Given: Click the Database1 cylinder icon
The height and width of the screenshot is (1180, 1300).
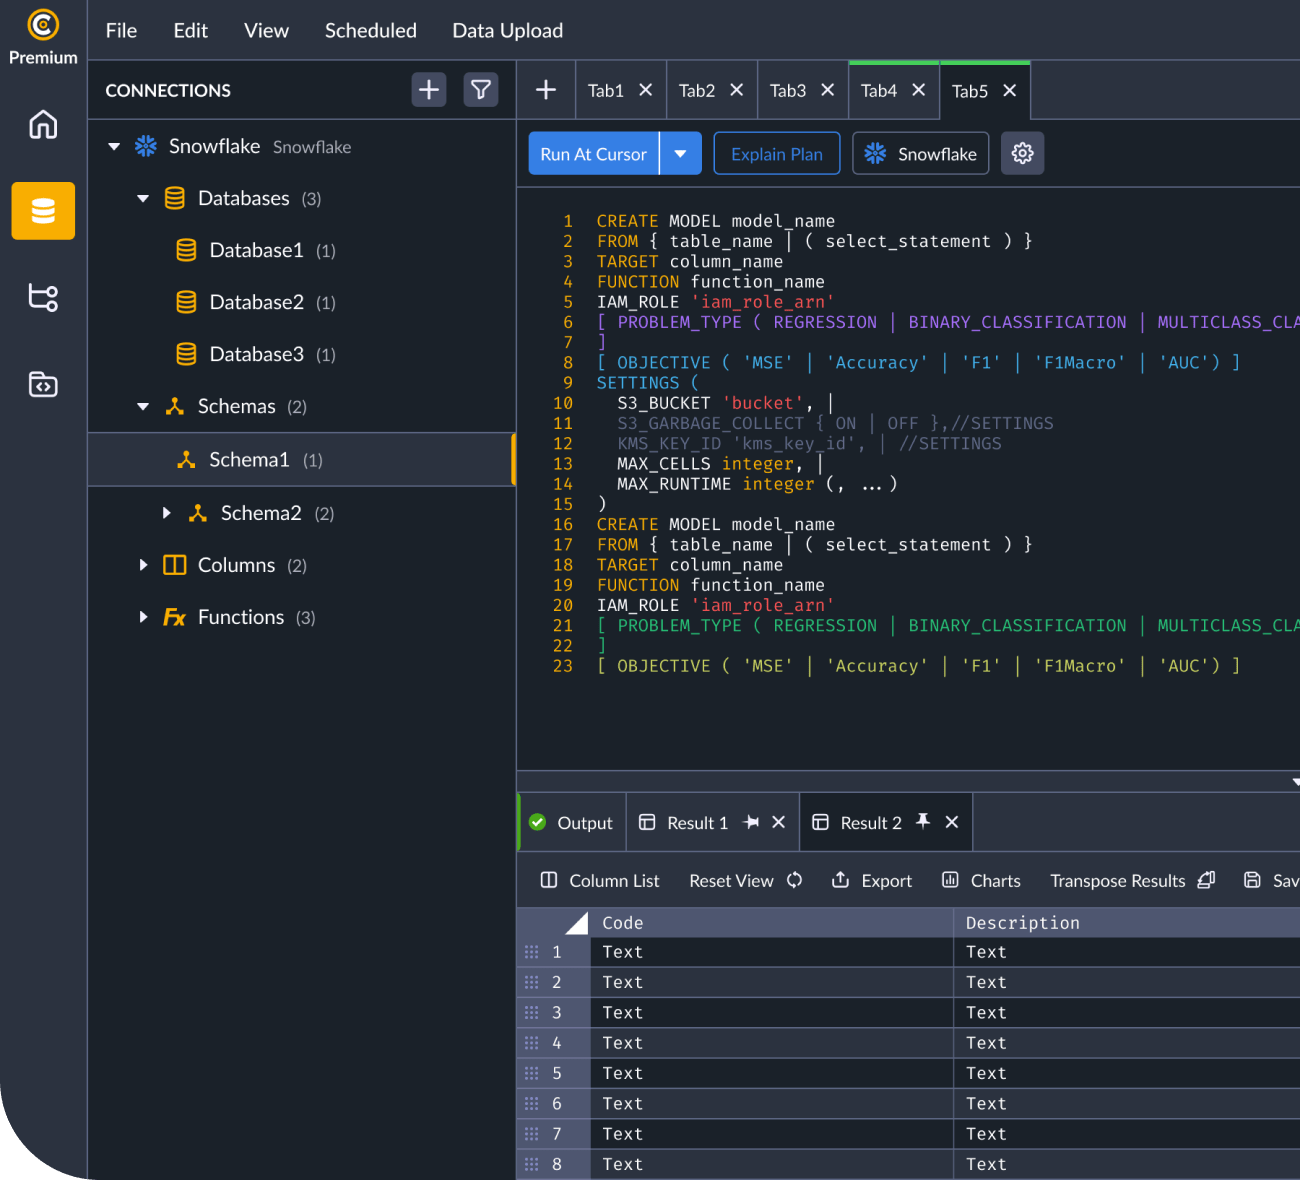Looking at the screenshot, I should pos(186,250).
